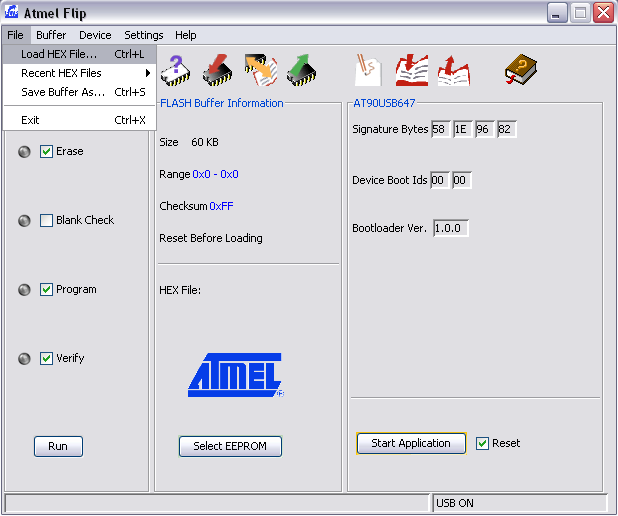Click the first Device Boot Ids field
The width and height of the screenshot is (618, 516).
tap(440, 181)
